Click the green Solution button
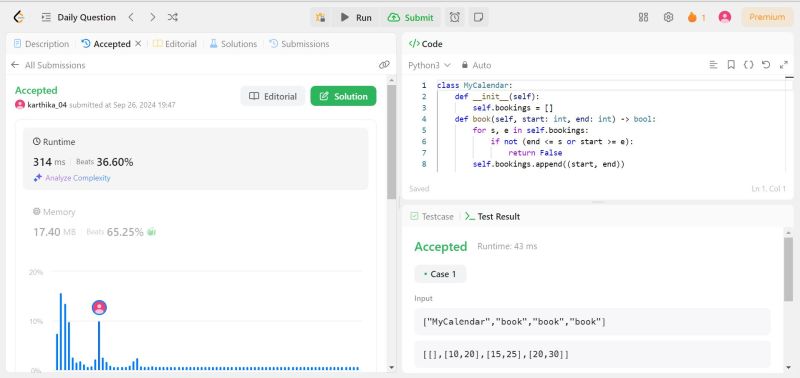Image resolution: width=800 pixels, height=378 pixels. point(343,96)
